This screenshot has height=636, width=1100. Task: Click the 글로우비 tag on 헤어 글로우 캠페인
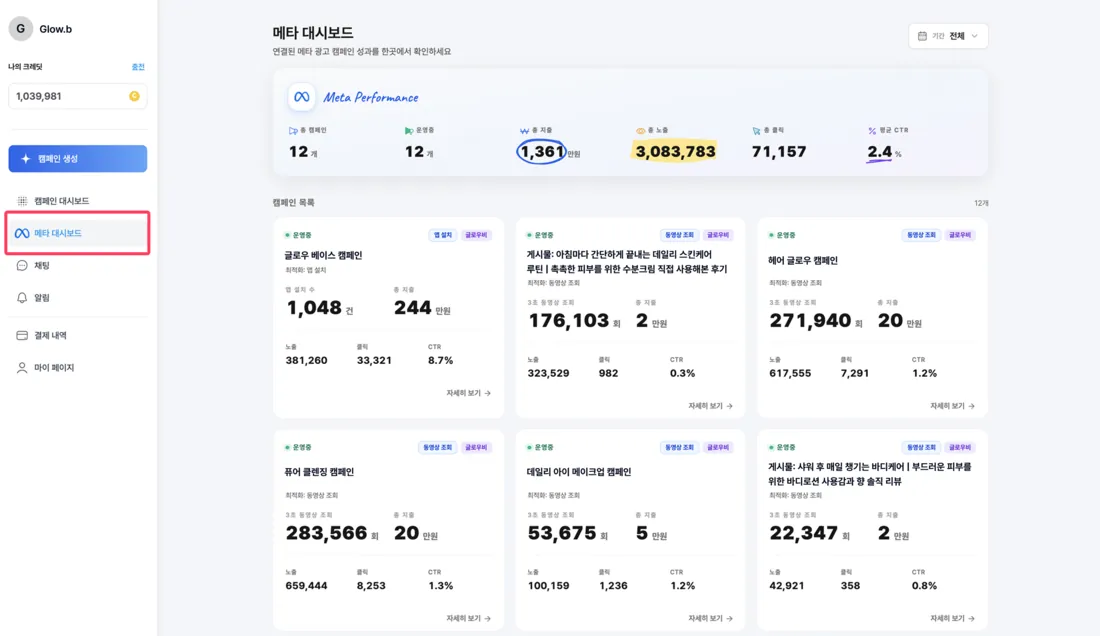click(x=960, y=235)
